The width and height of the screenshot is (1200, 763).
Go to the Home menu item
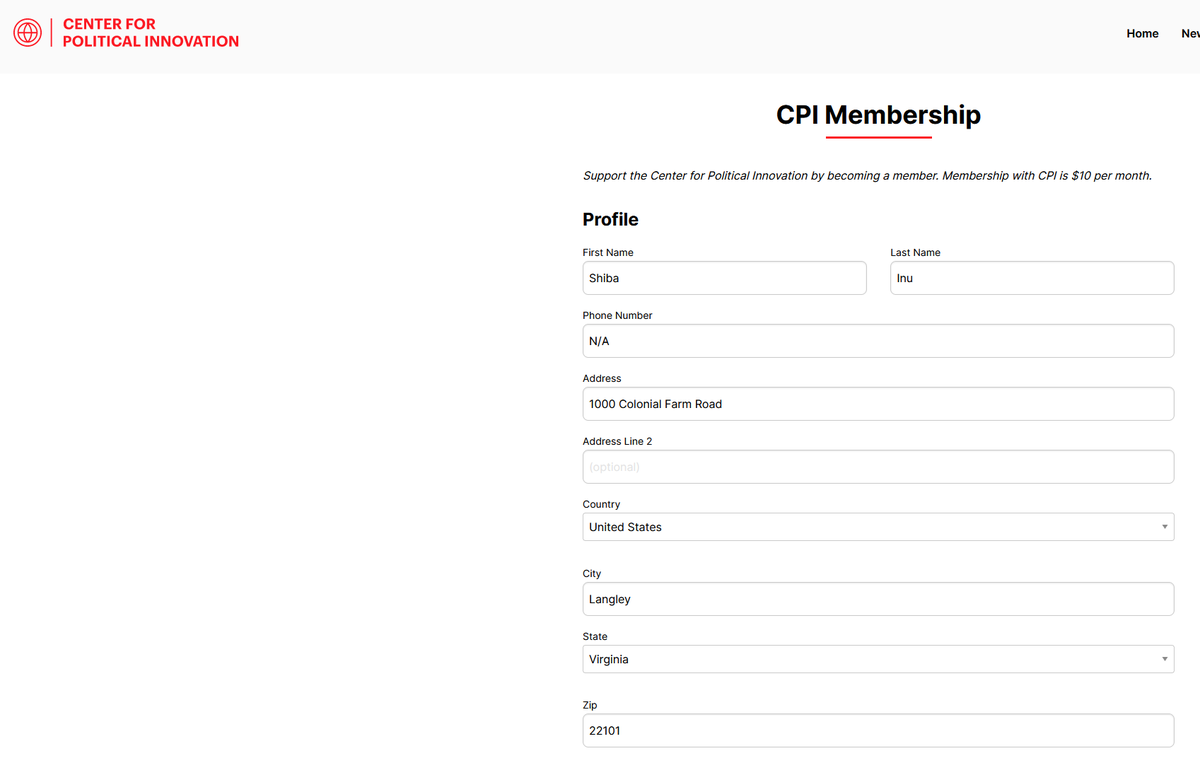(1142, 33)
